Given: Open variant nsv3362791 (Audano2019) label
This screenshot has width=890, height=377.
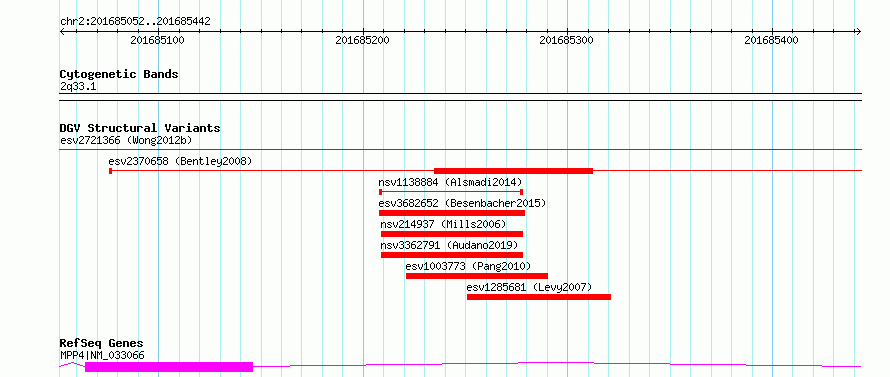Looking at the screenshot, I should (x=450, y=245).
